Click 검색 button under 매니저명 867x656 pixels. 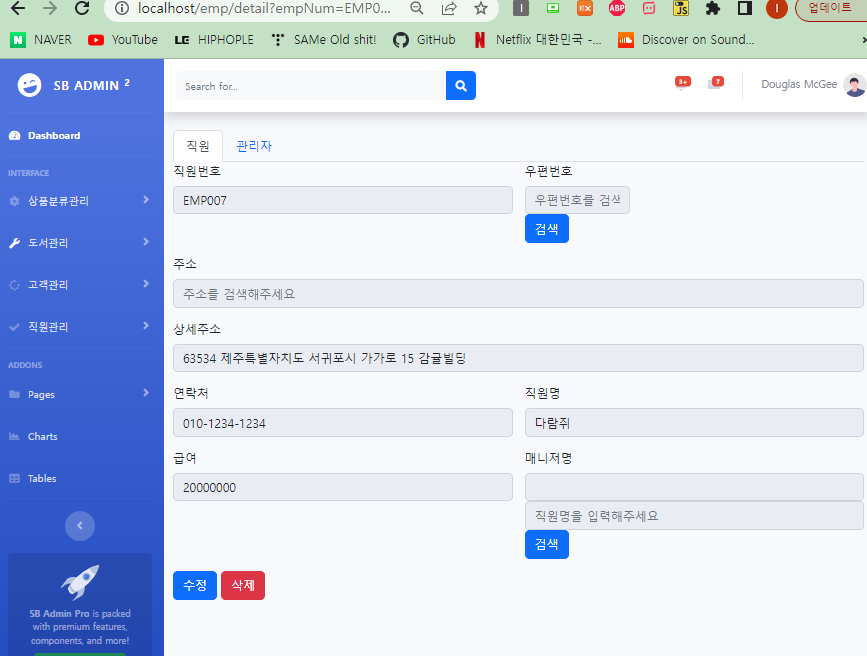pyautogui.click(x=547, y=544)
